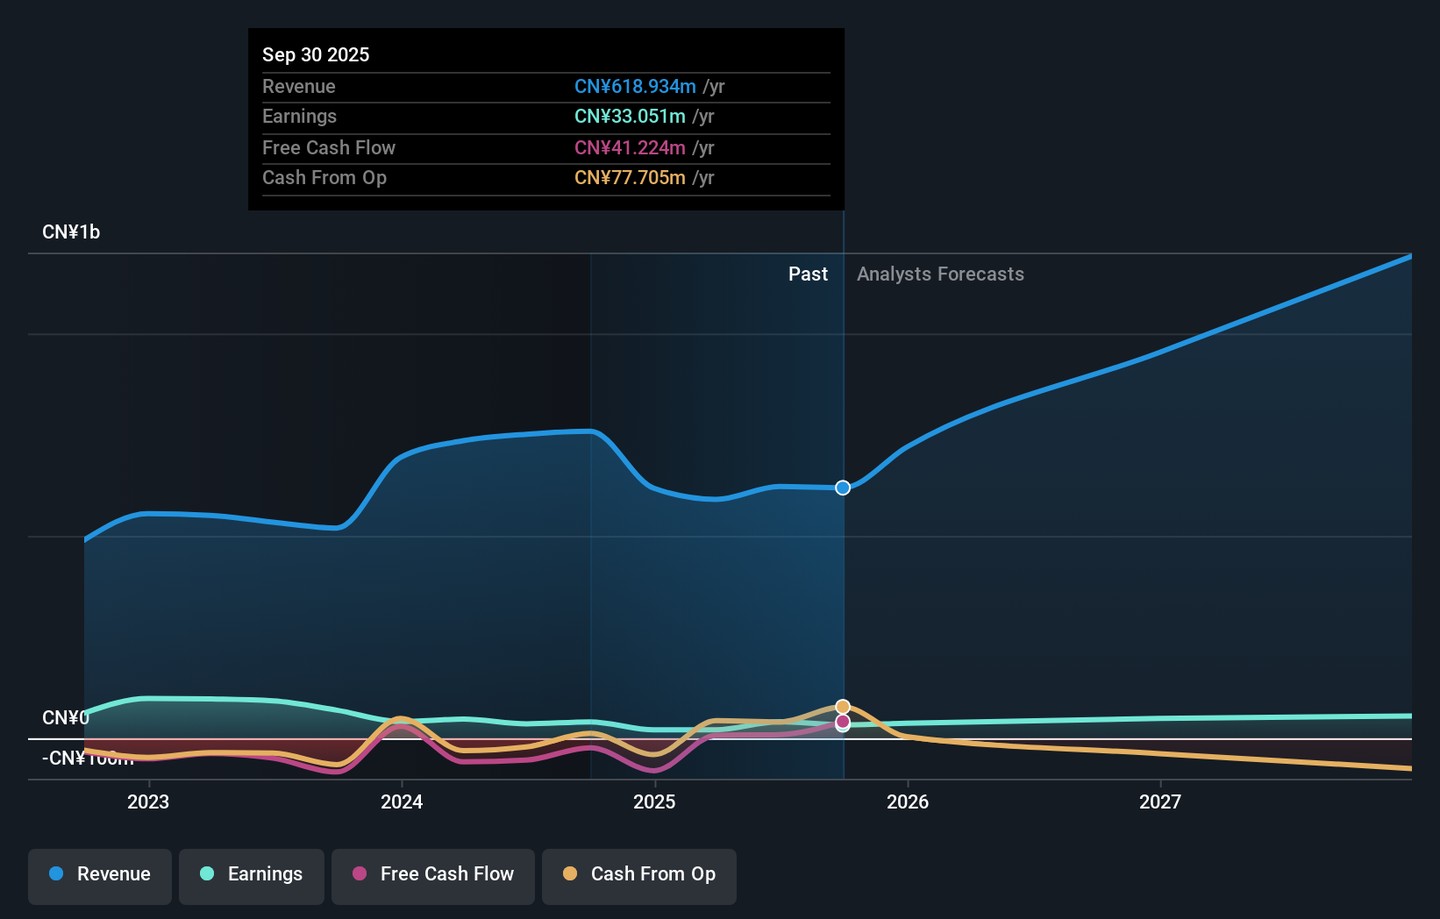
Task: Toggle the Cash From Op legend button
Action: tap(639, 876)
